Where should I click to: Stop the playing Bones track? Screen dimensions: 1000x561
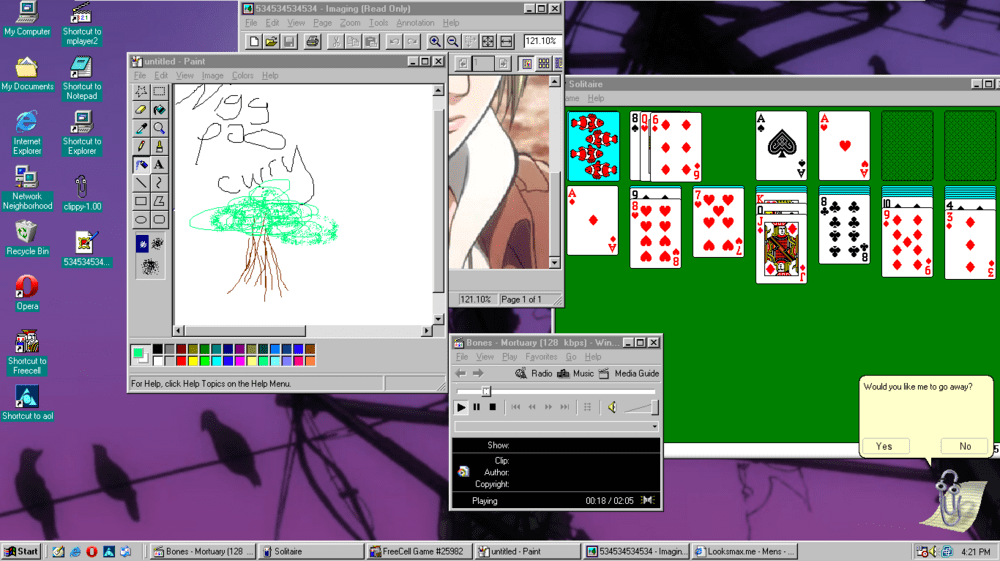click(x=492, y=407)
